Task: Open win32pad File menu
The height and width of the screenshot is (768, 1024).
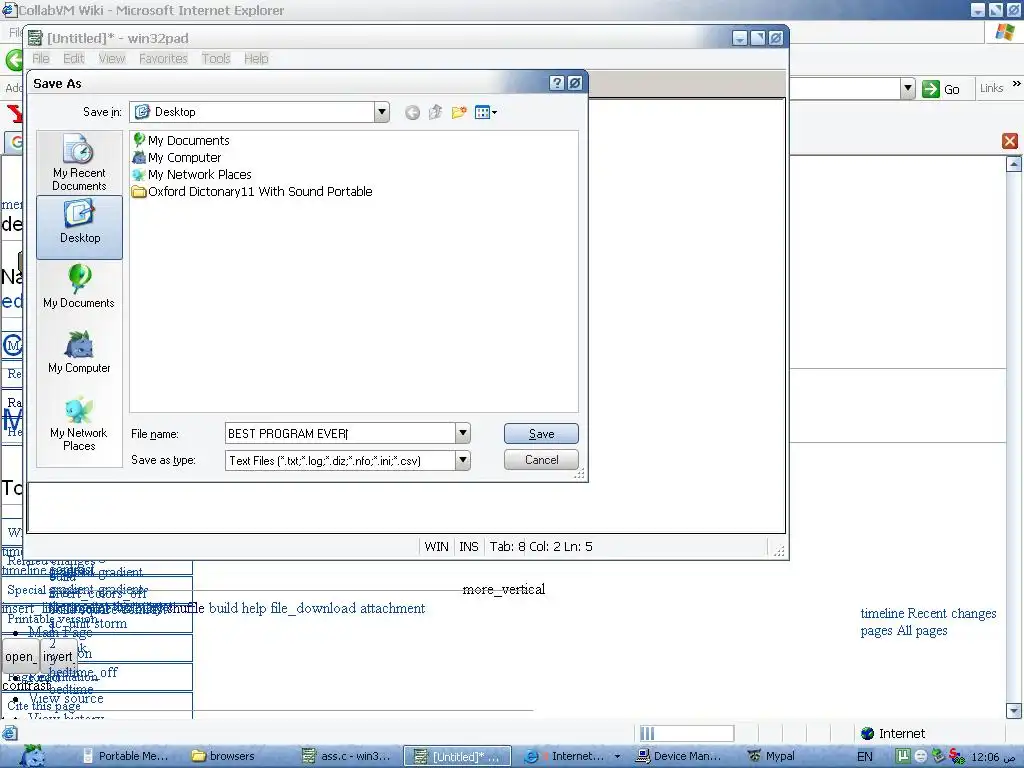Action: (x=41, y=59)
